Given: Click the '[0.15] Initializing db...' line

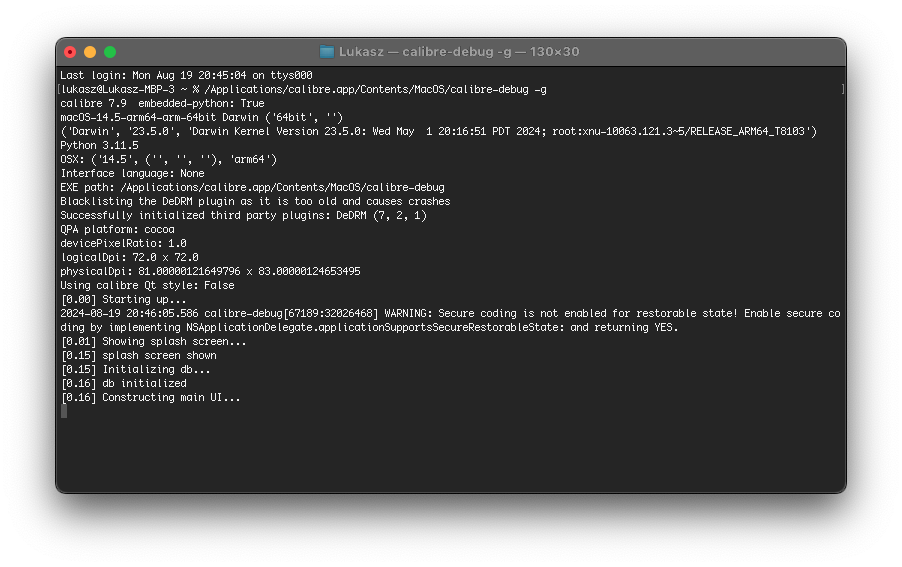Looking at the screenshot, I should (x=135, y=369).
